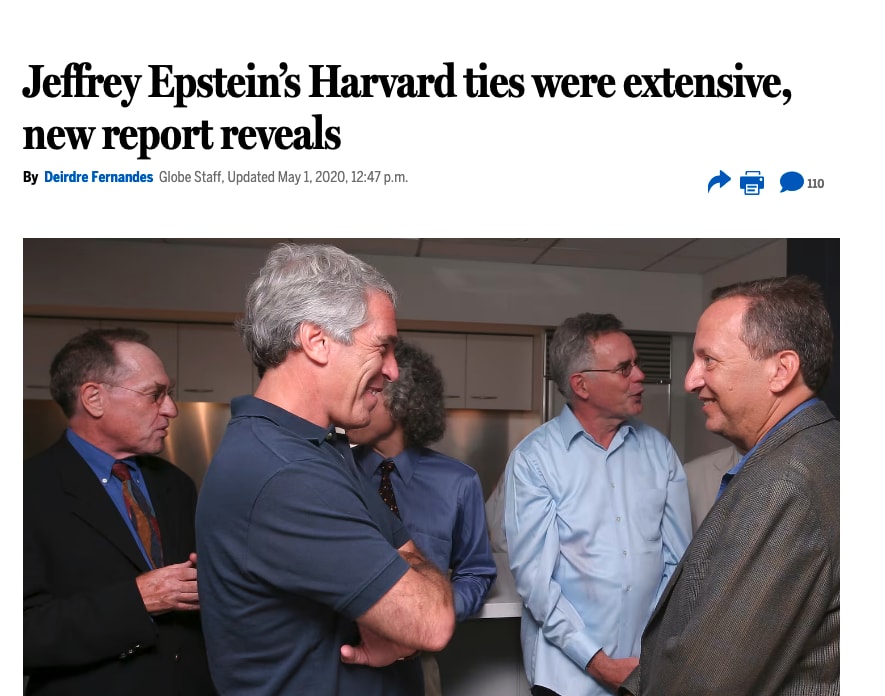Image resolution: width=885 pixels, height=696 pixels.
Task: Open author Deirdre Fernandes's profile link
Action: [98, 177]
